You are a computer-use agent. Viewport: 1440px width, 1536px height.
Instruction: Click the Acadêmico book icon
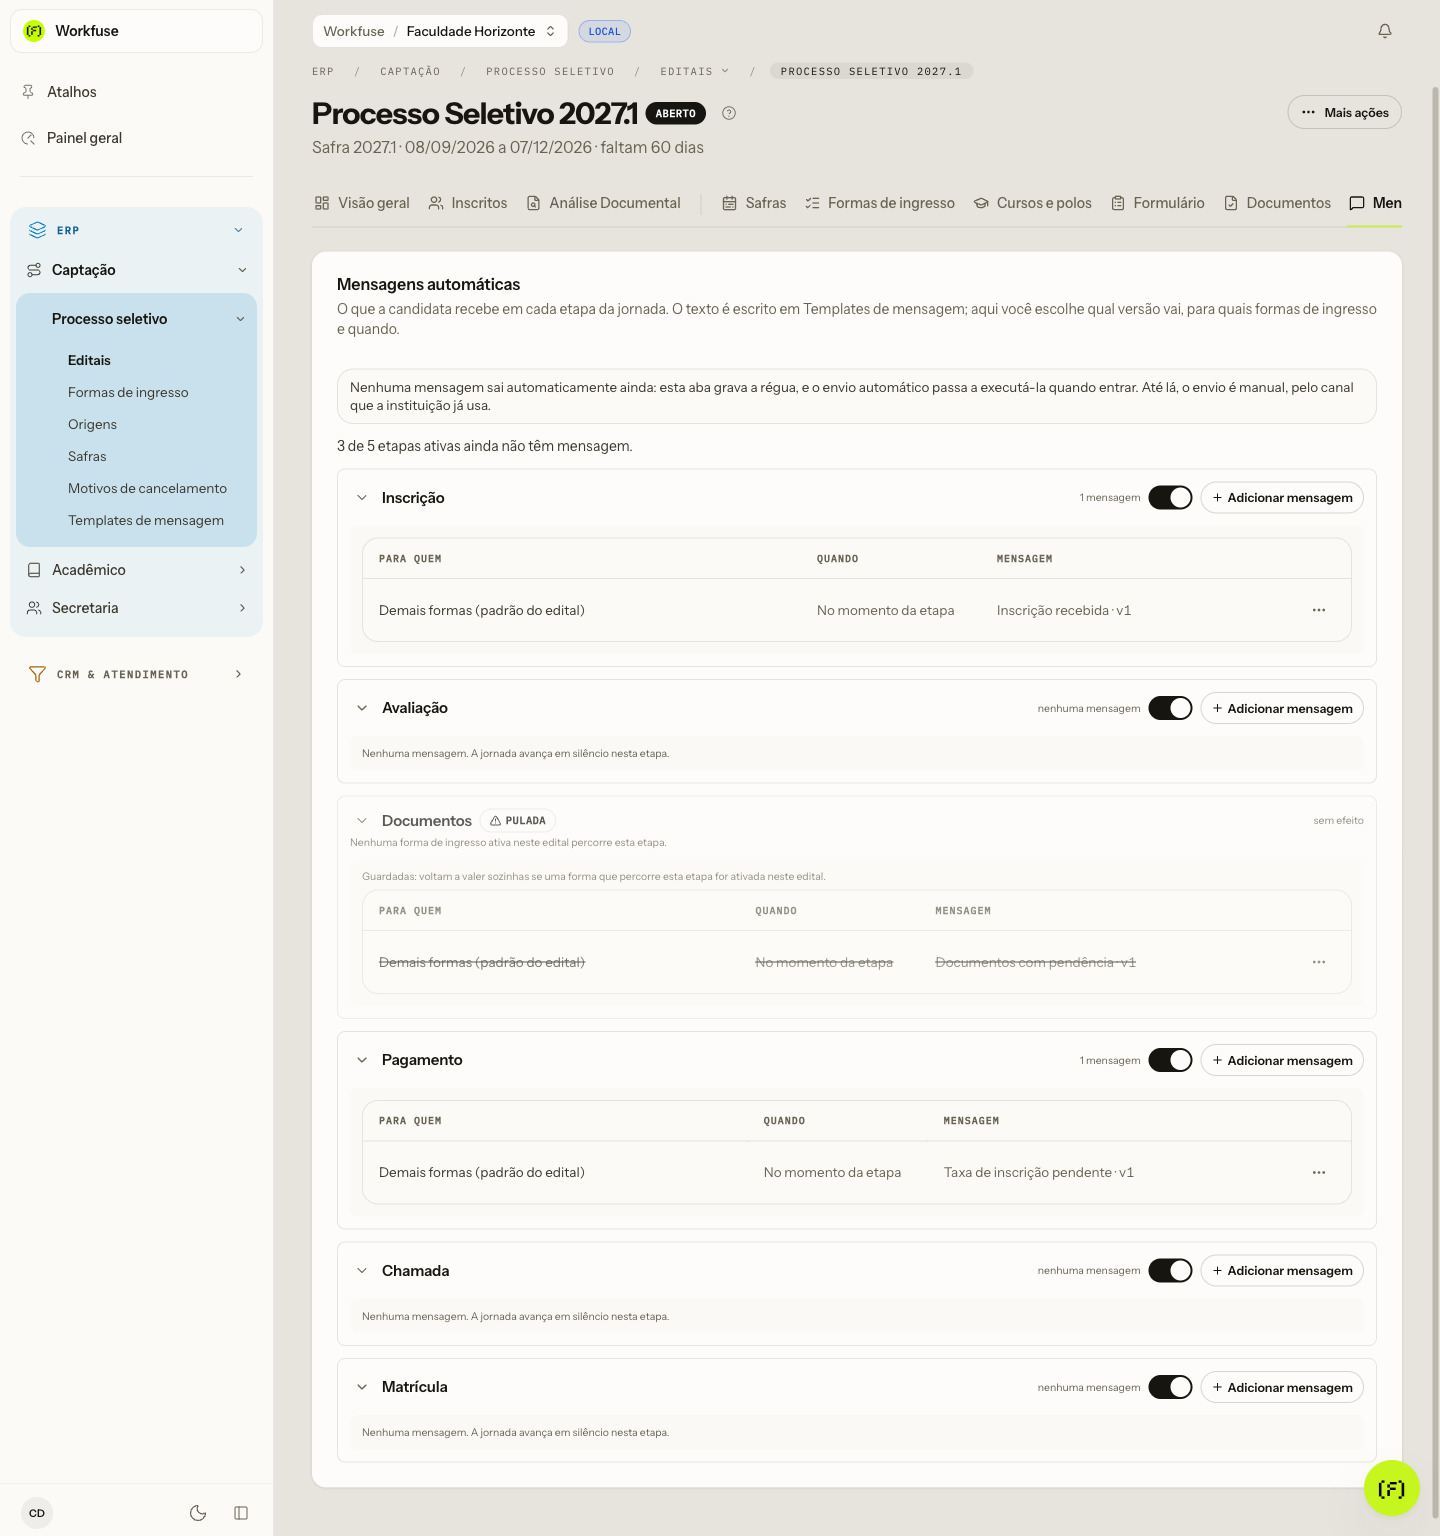click(34, 570)
